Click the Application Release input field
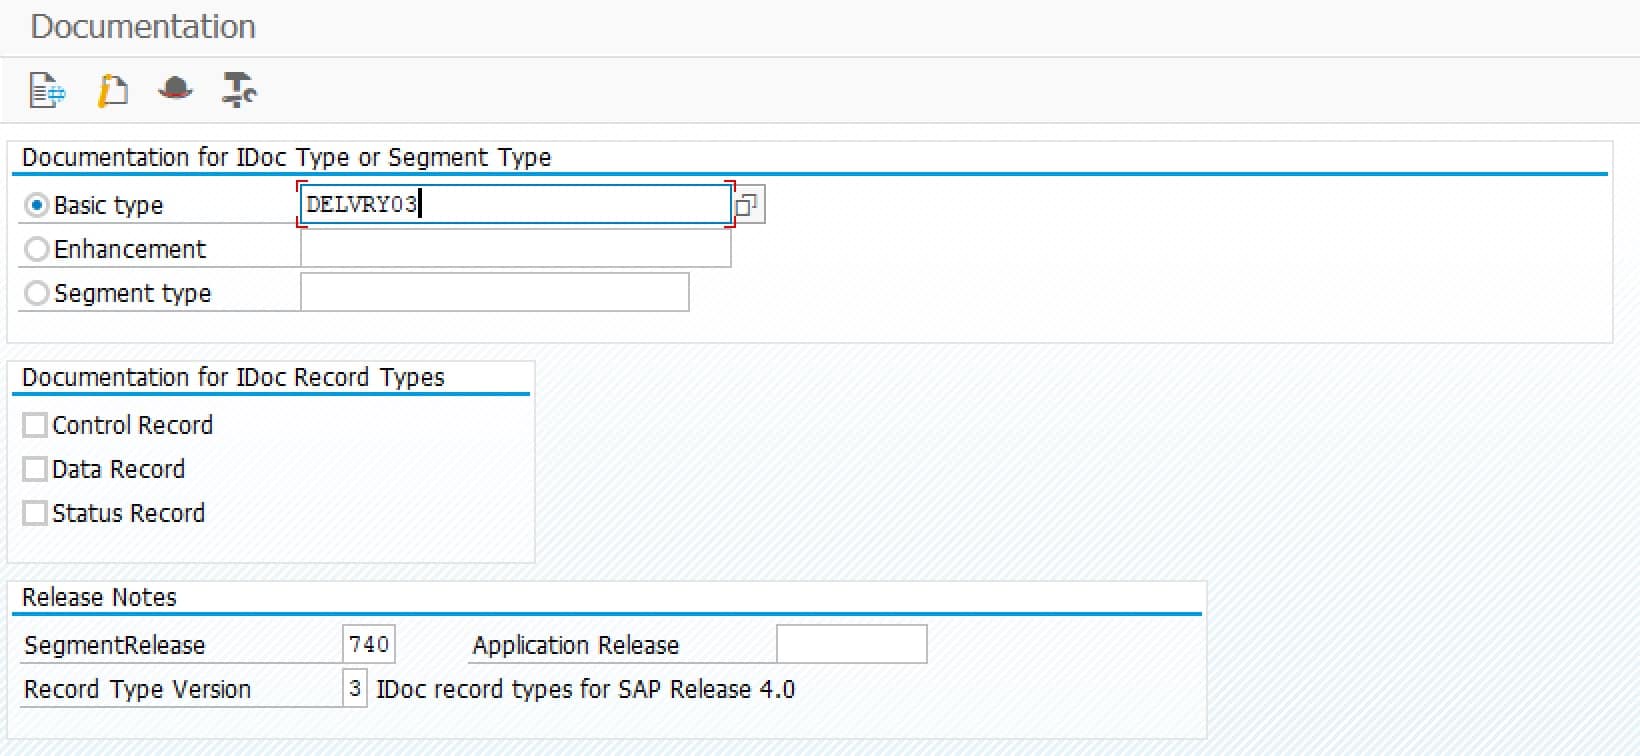This screenshot has width=1640, height=756. [x=851, y=645]
